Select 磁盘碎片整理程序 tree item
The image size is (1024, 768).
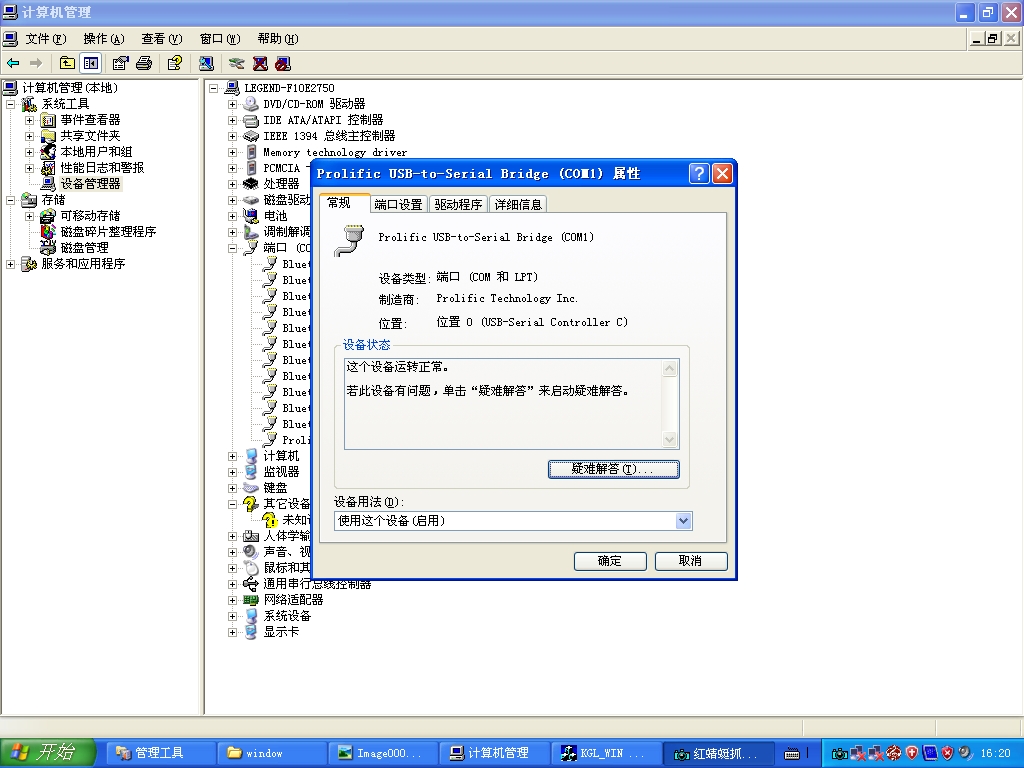point(108,232)
